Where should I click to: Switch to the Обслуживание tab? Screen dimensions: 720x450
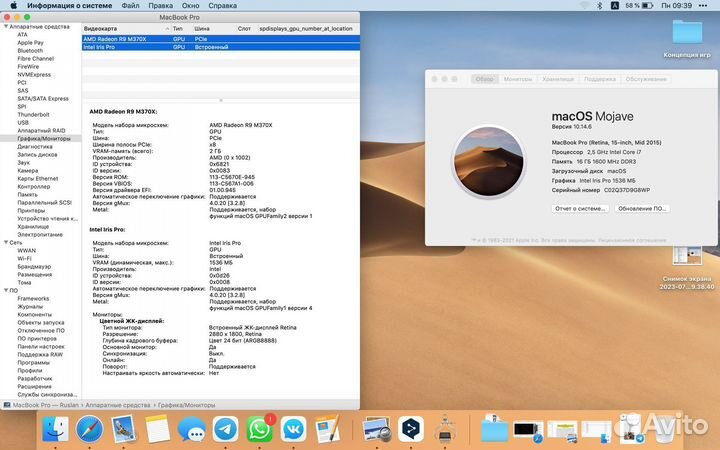click(x=646, y=79)
